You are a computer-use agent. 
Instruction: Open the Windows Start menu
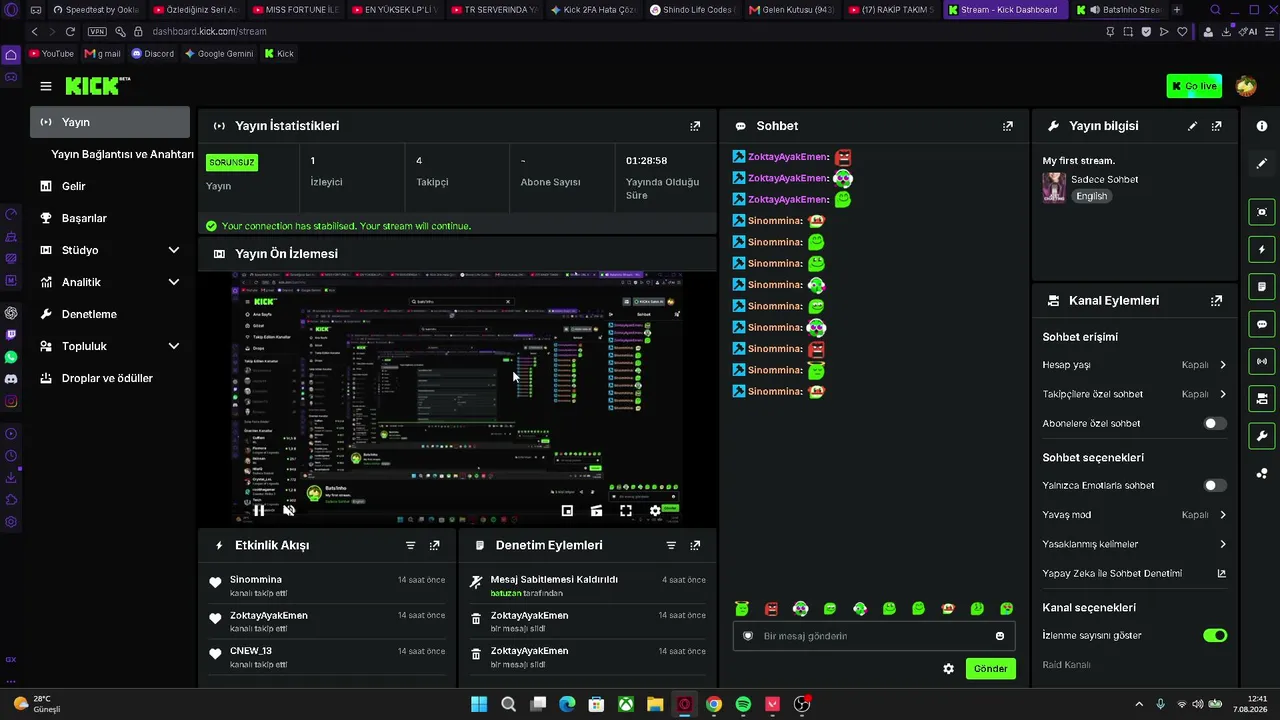coord(479,704)
